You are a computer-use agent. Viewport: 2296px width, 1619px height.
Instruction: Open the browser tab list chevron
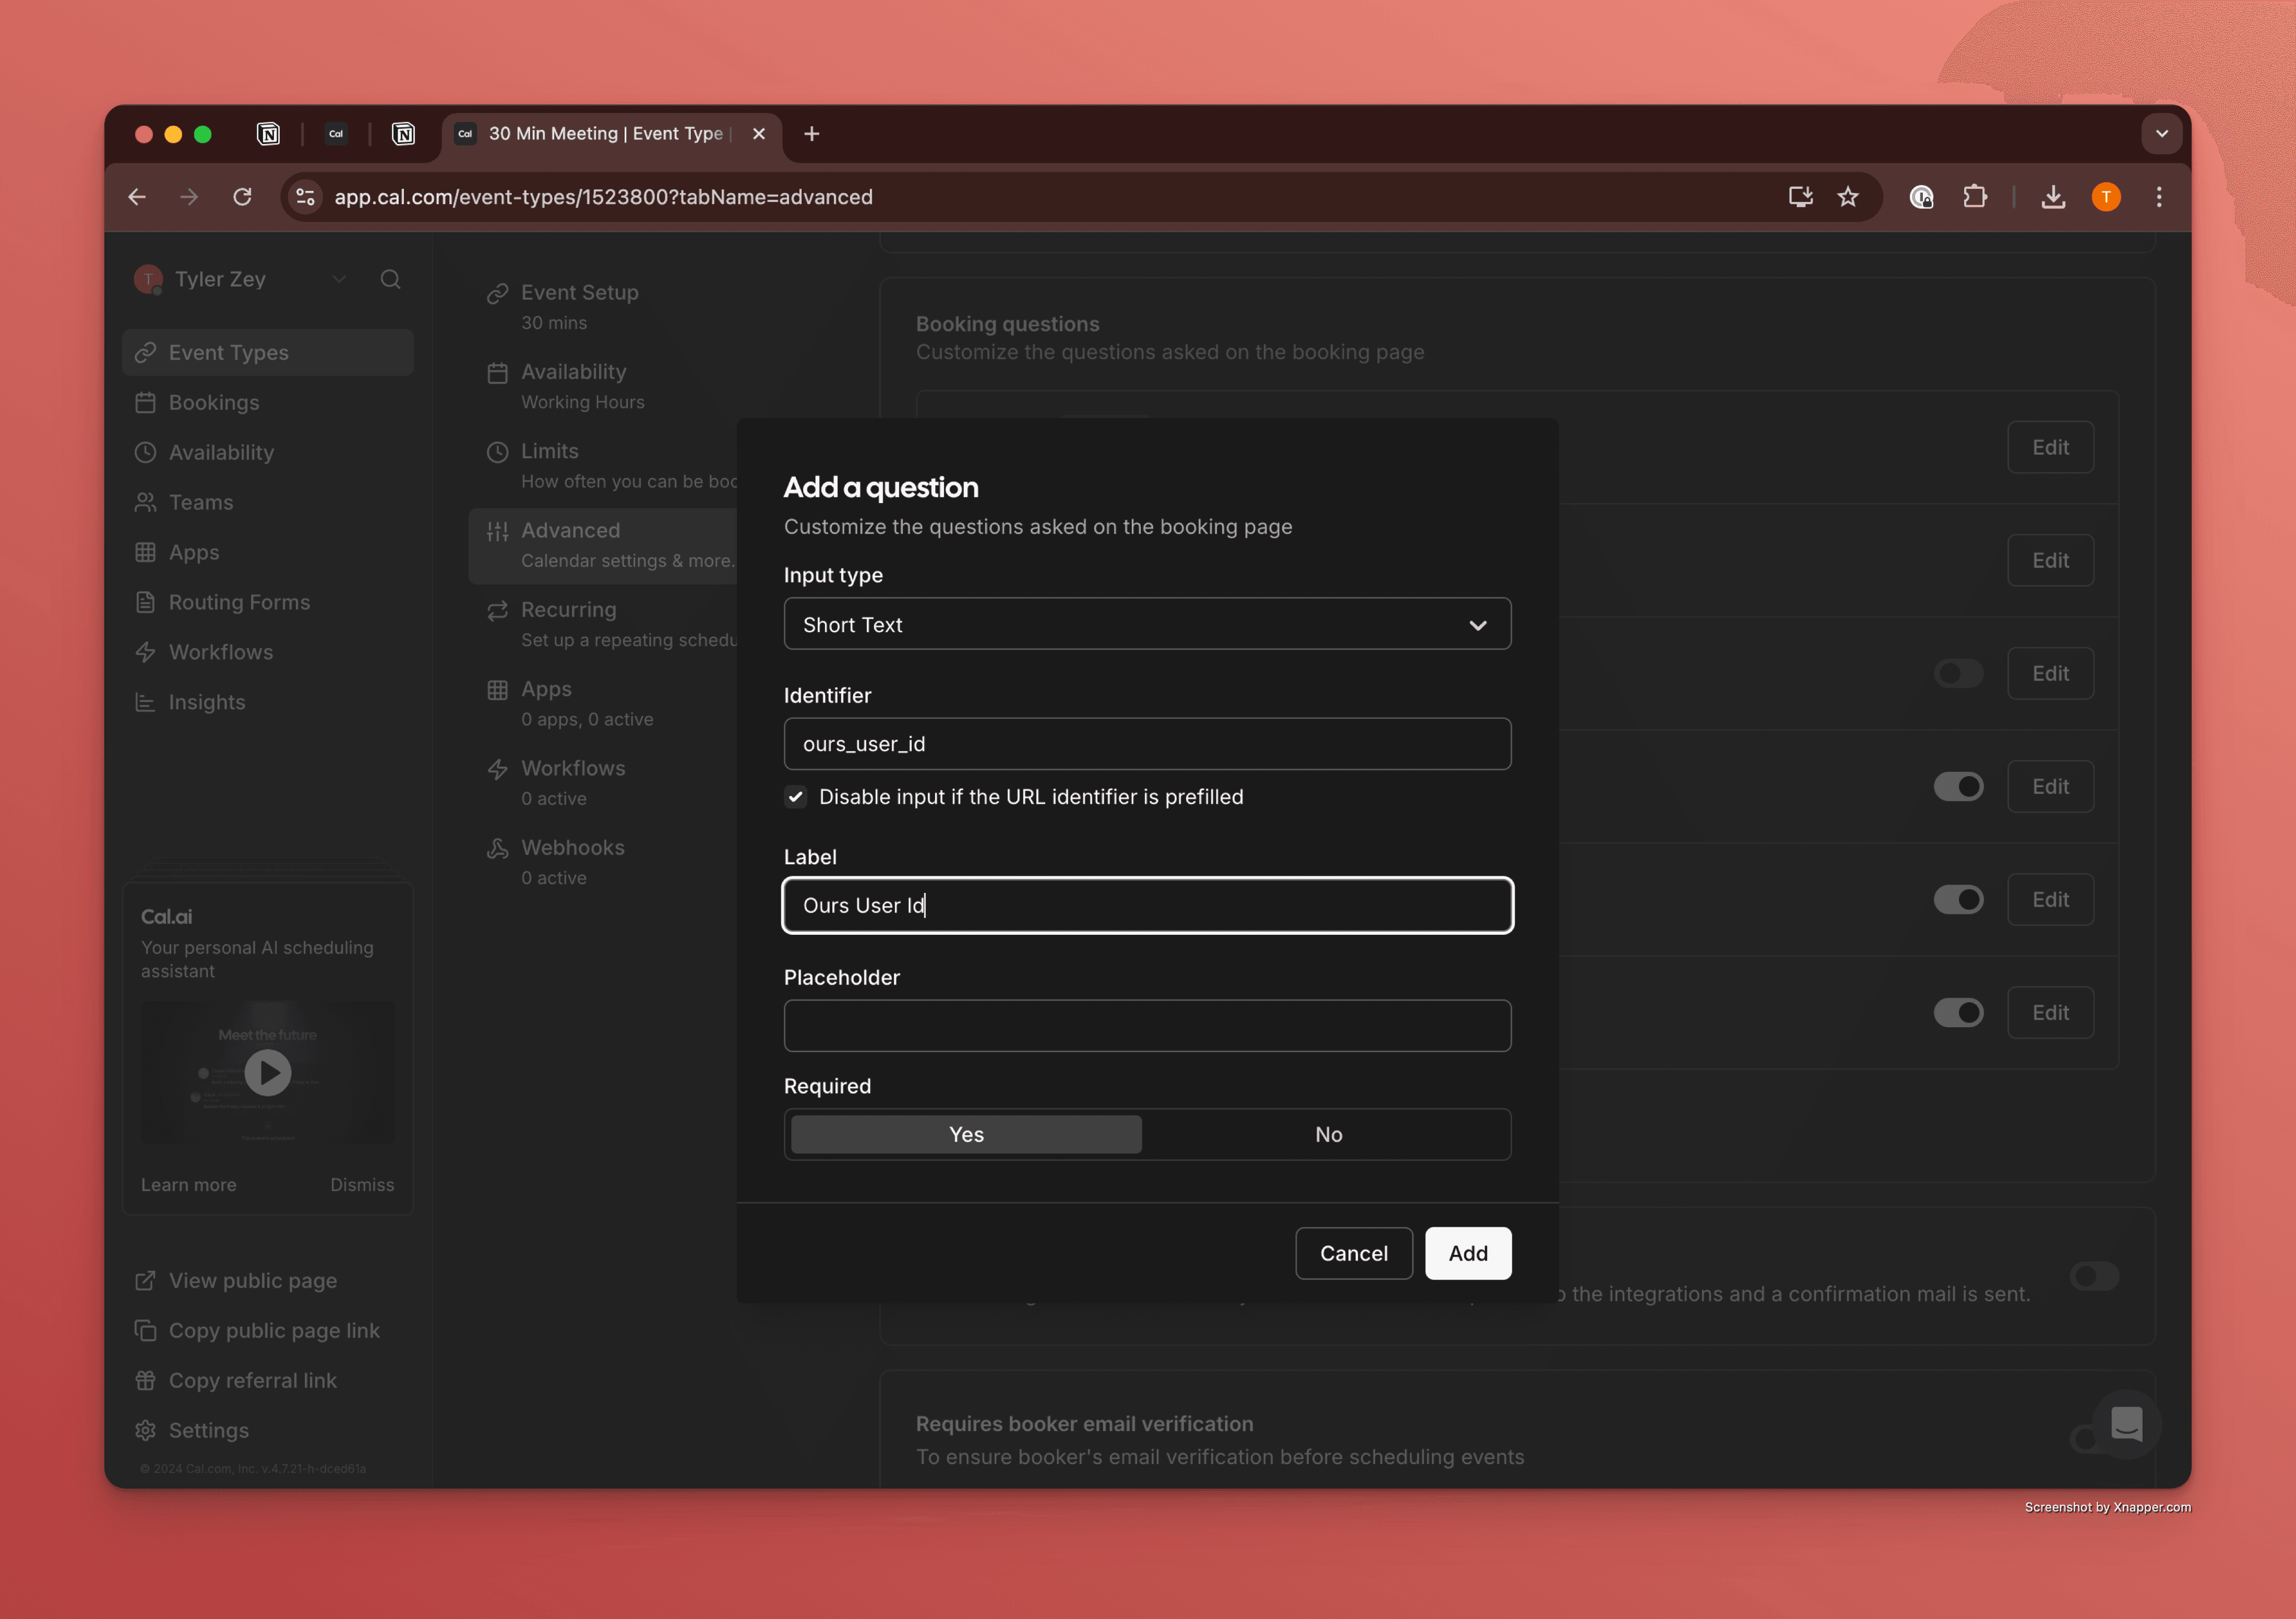[2161, 134]
